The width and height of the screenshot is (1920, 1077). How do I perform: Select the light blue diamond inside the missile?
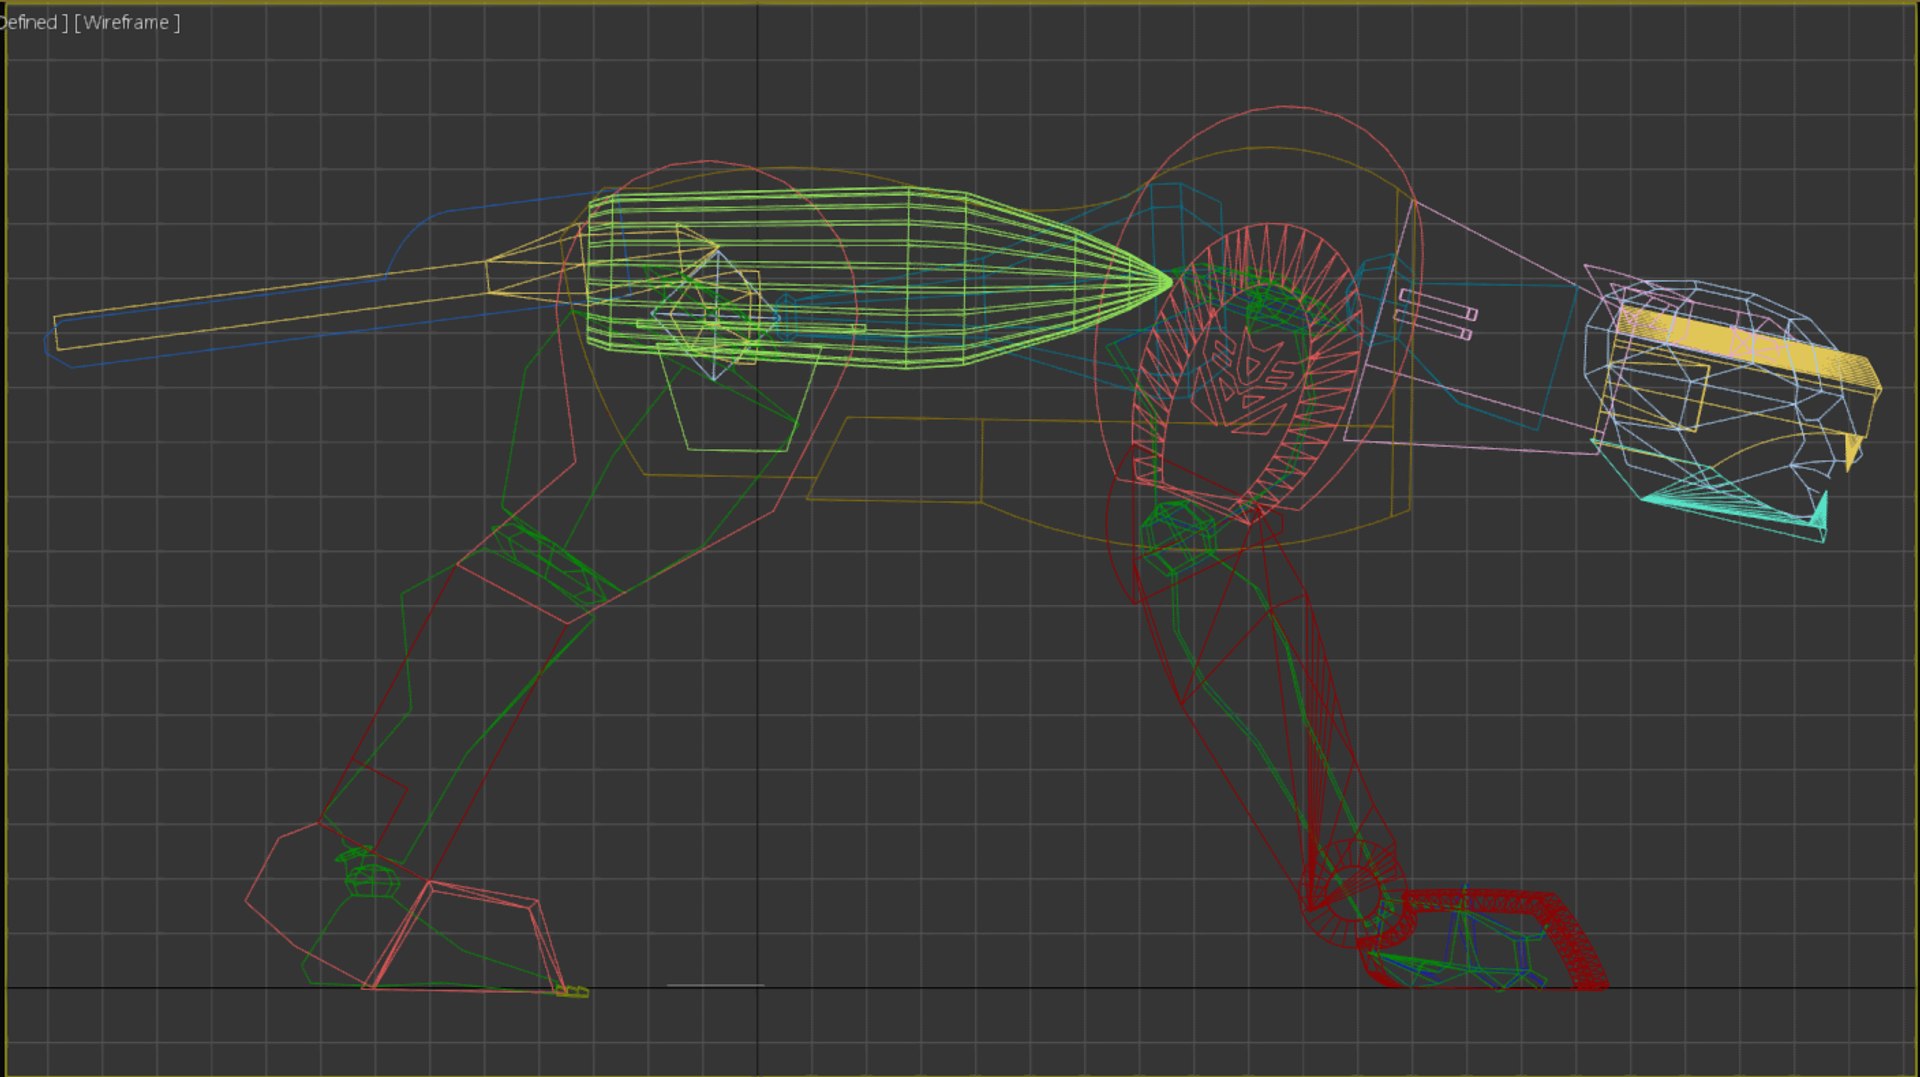pos(714,315)
